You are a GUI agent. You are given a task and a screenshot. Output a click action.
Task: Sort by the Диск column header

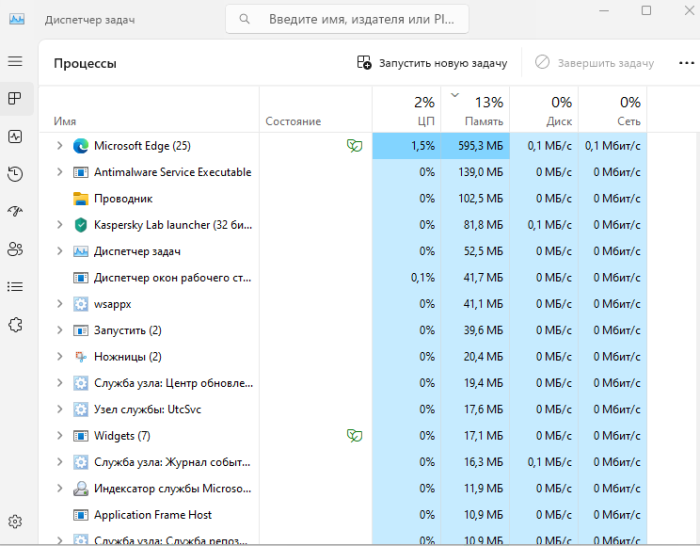pyautogui.click(x=544, y=110)
